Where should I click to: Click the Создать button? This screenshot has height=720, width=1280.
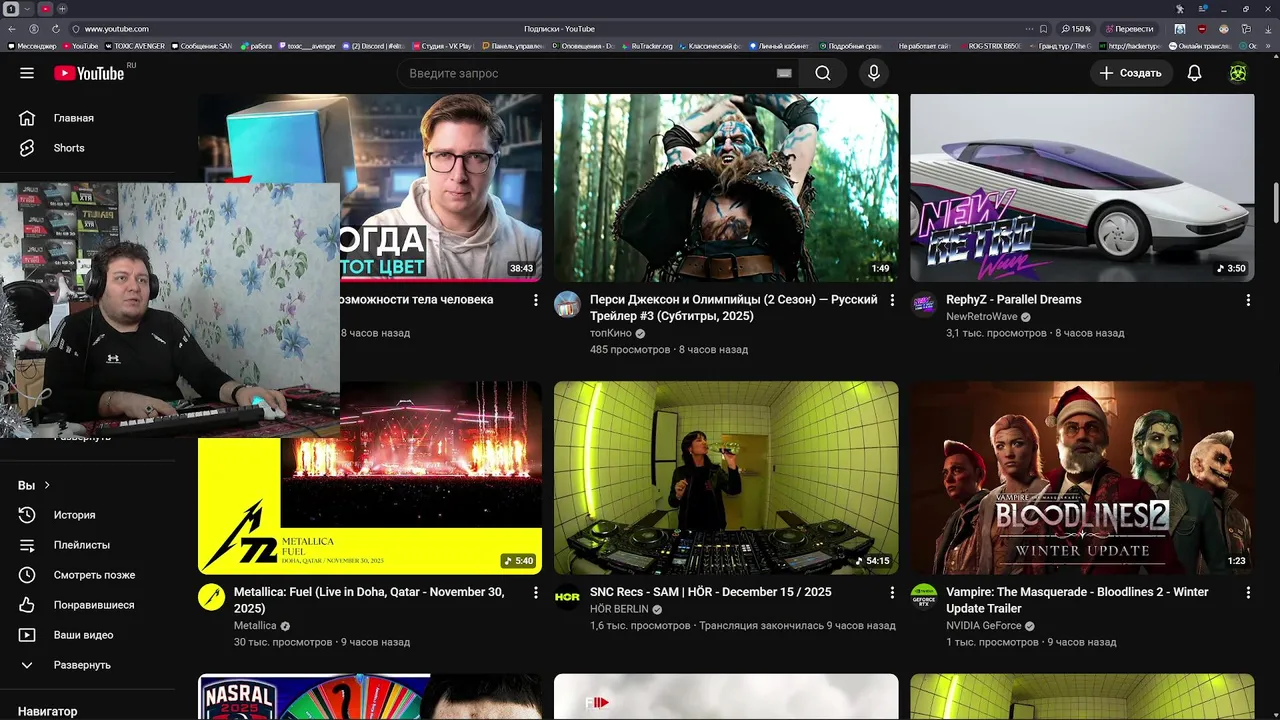pos(1131,73)
